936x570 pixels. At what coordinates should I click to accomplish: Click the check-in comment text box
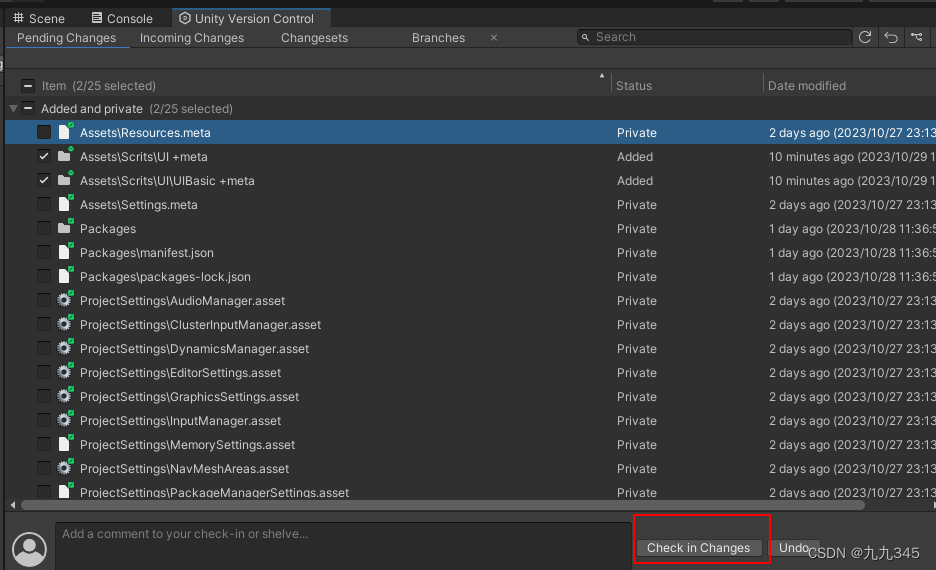343,546
